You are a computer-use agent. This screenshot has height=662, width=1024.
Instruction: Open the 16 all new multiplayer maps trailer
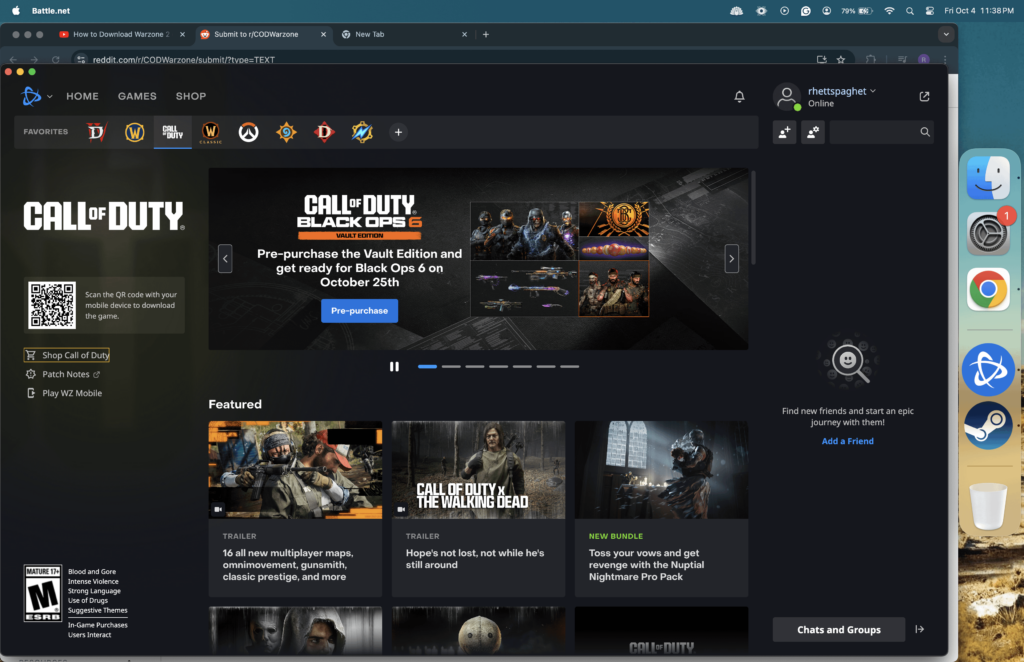pyautogui.click(x=295, y=509)
